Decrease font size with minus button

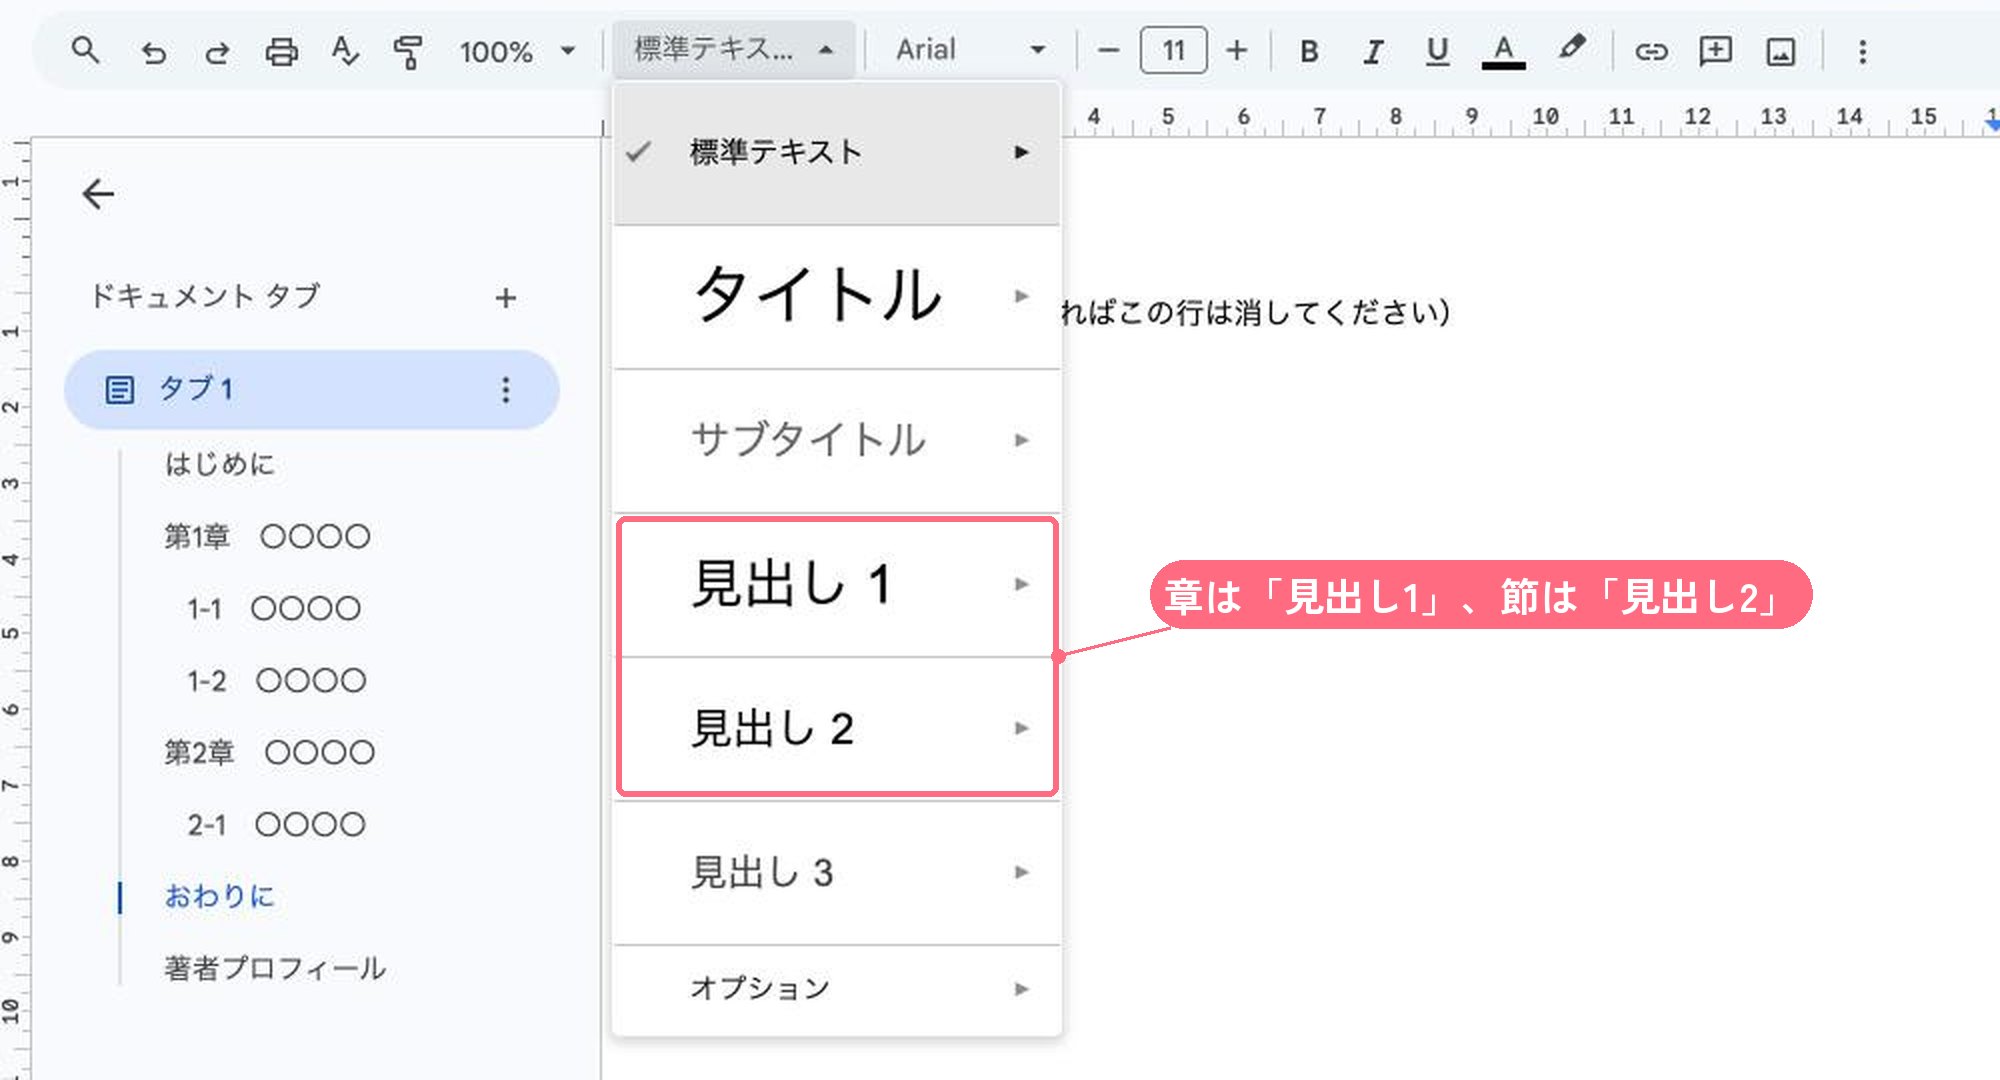[1108, 50]
